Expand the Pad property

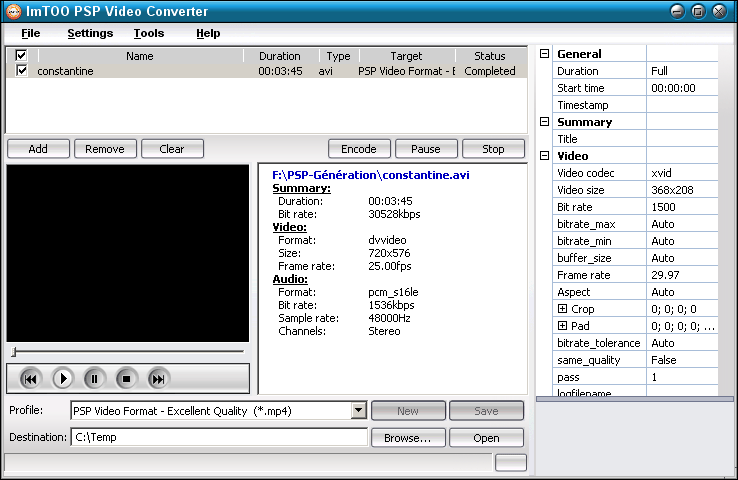562,326
